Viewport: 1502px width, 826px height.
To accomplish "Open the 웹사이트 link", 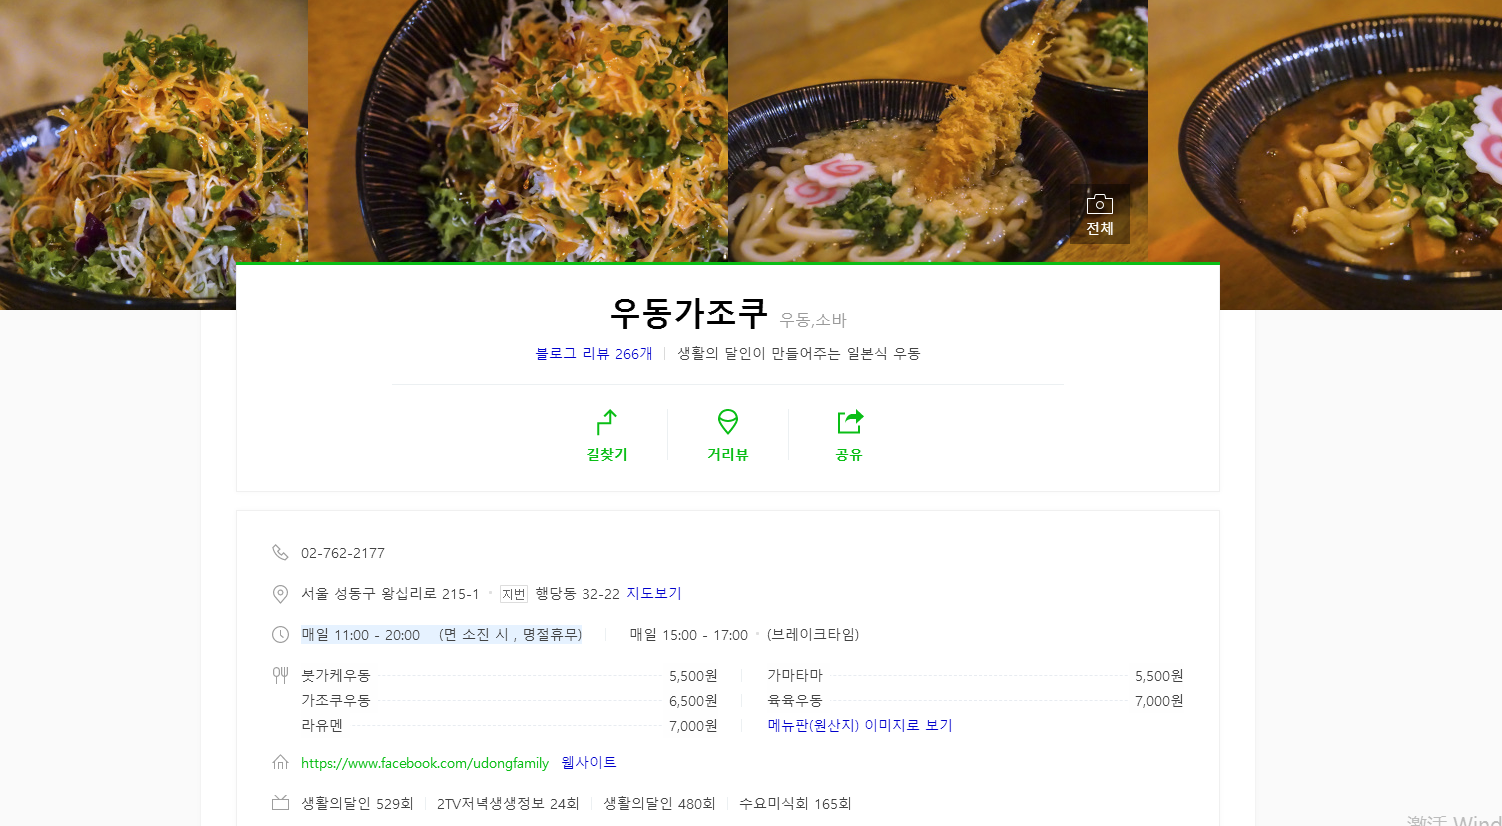I will (x=589, y=762).
